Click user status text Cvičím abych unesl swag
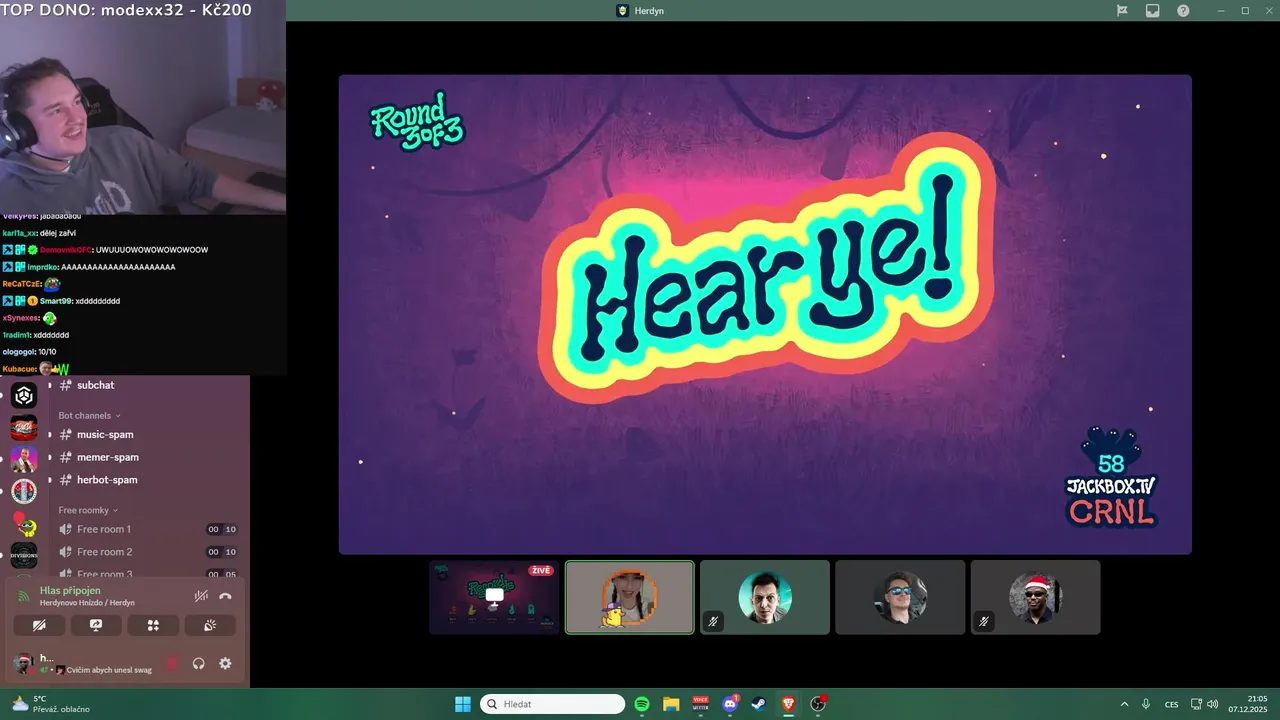Screen dimensions: 1280x720 [x=109, y=670]
